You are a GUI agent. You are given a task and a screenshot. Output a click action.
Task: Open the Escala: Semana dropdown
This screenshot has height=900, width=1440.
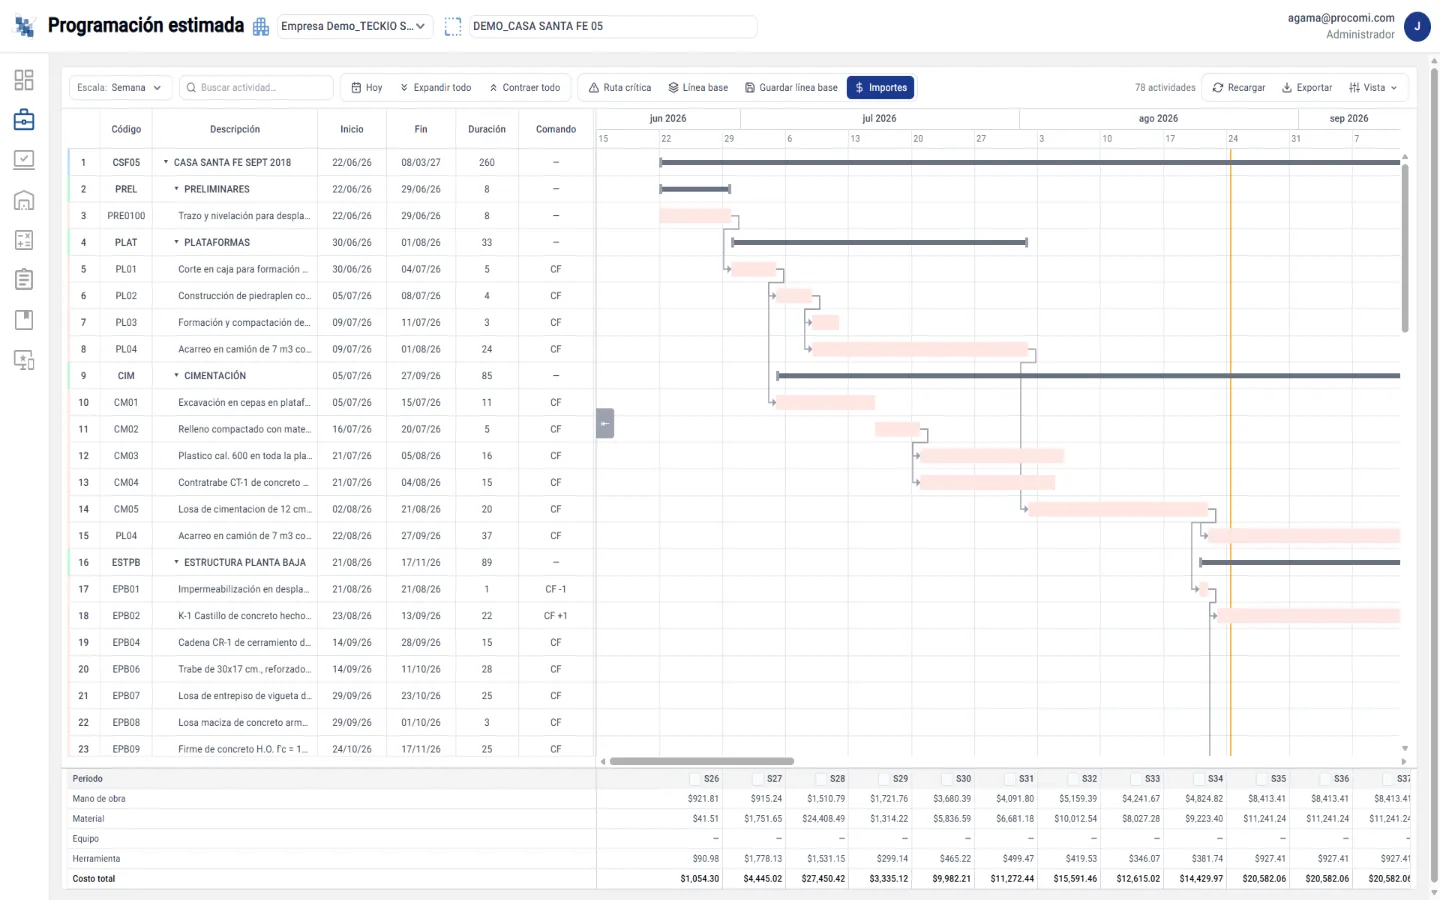click(x=120, y=88)
